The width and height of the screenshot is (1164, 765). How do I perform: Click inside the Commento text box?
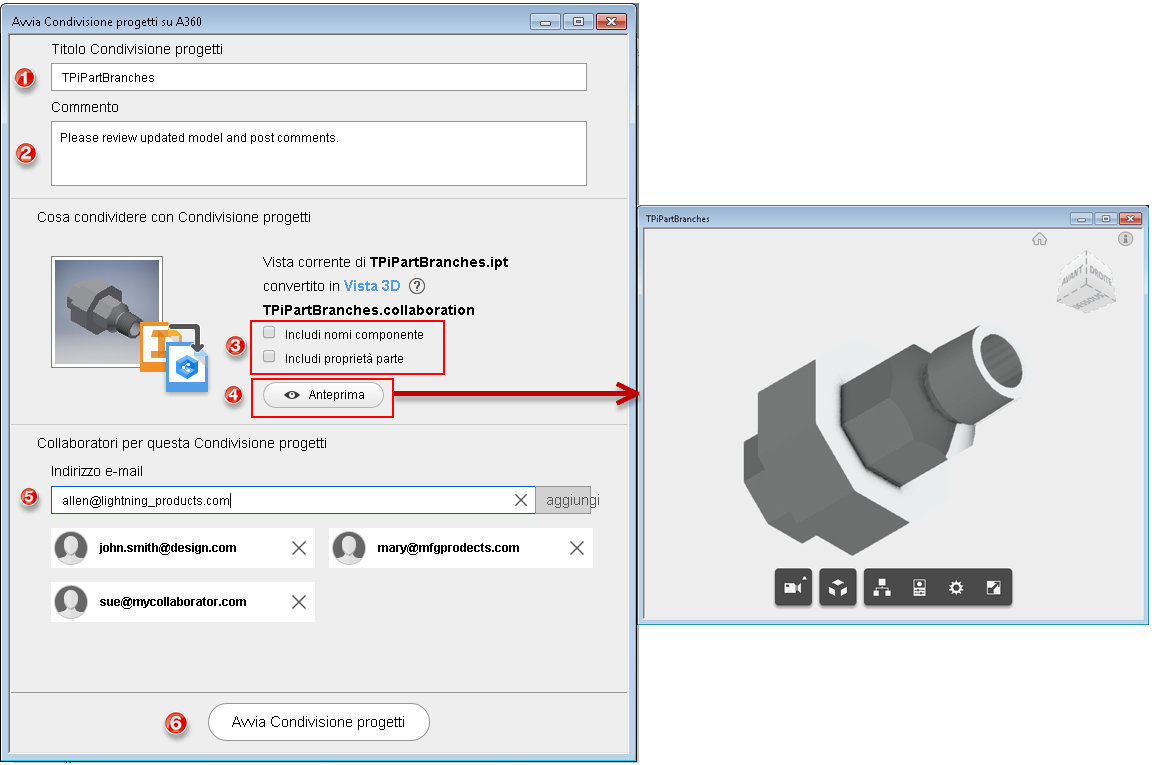[x=318, y=154]
